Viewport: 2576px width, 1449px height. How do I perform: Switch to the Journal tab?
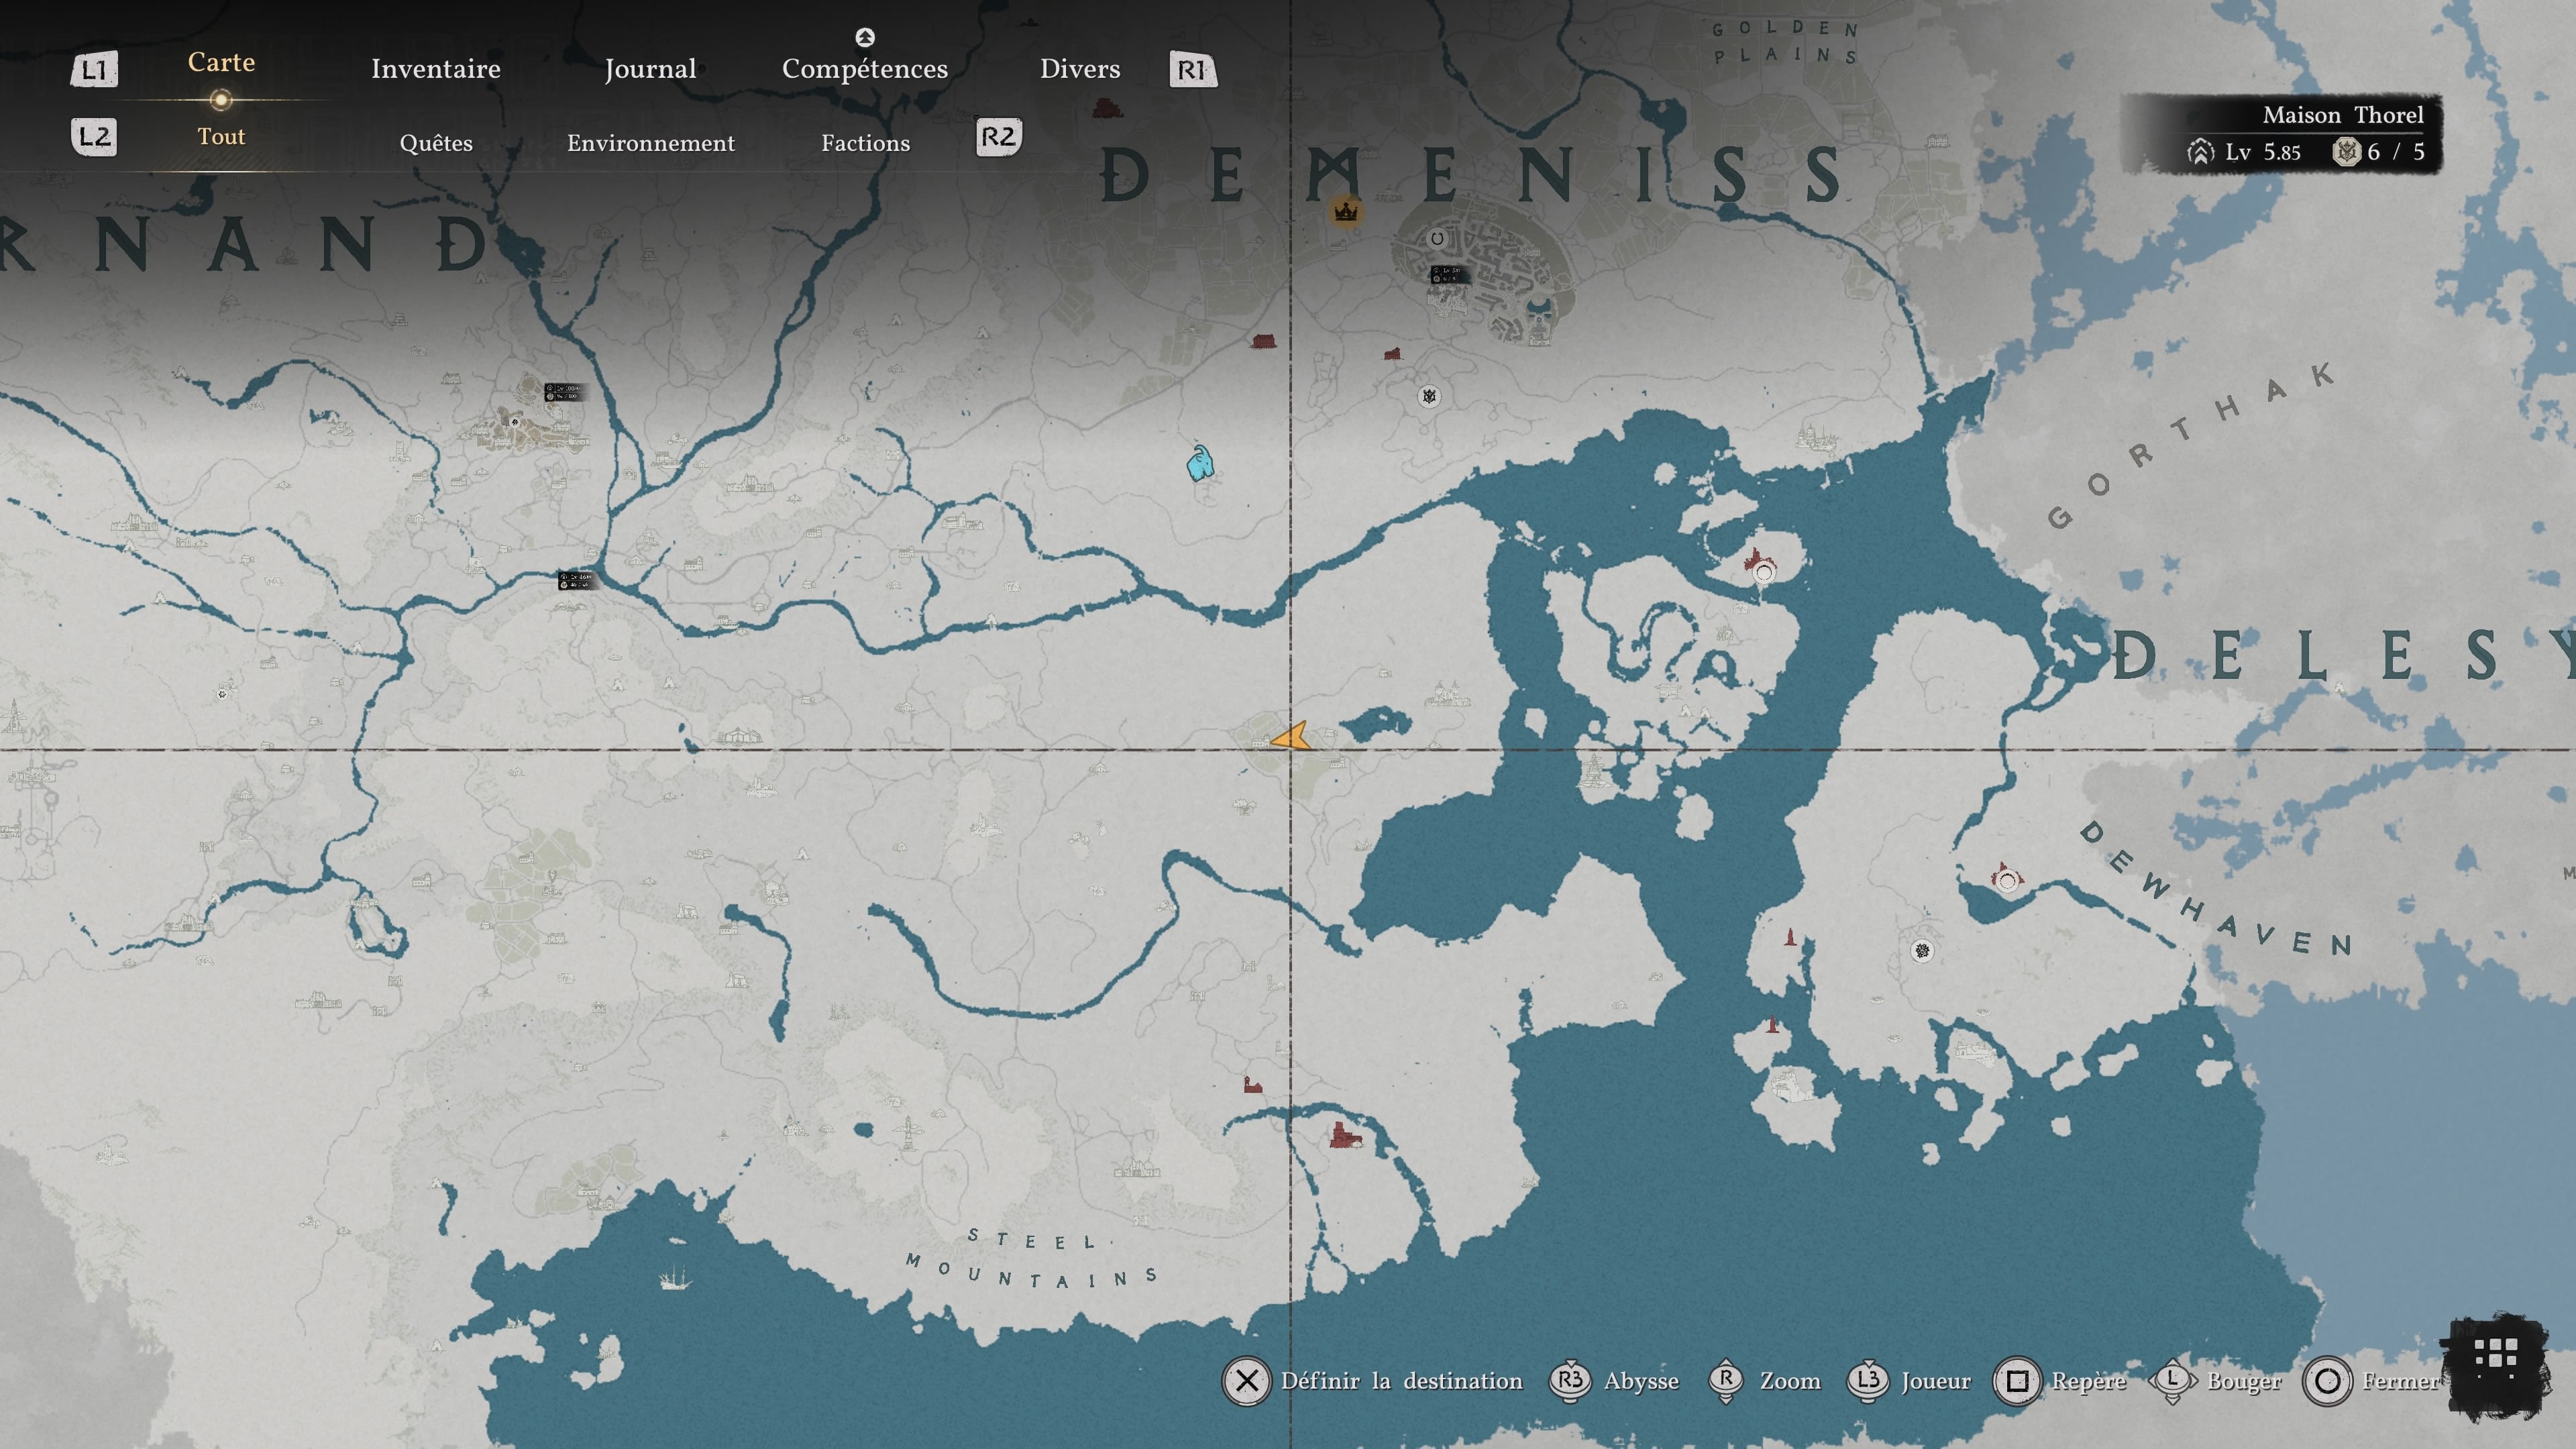[x=650, y=69]
